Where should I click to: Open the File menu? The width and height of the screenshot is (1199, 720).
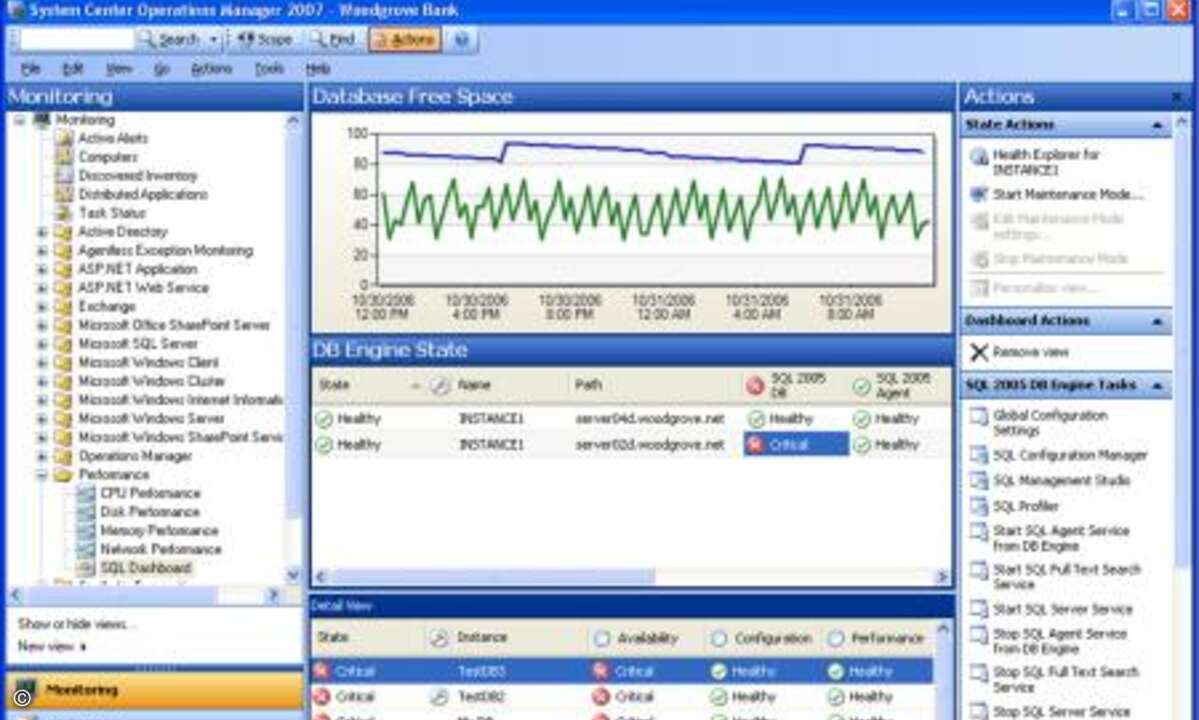[x=30, y=69]
